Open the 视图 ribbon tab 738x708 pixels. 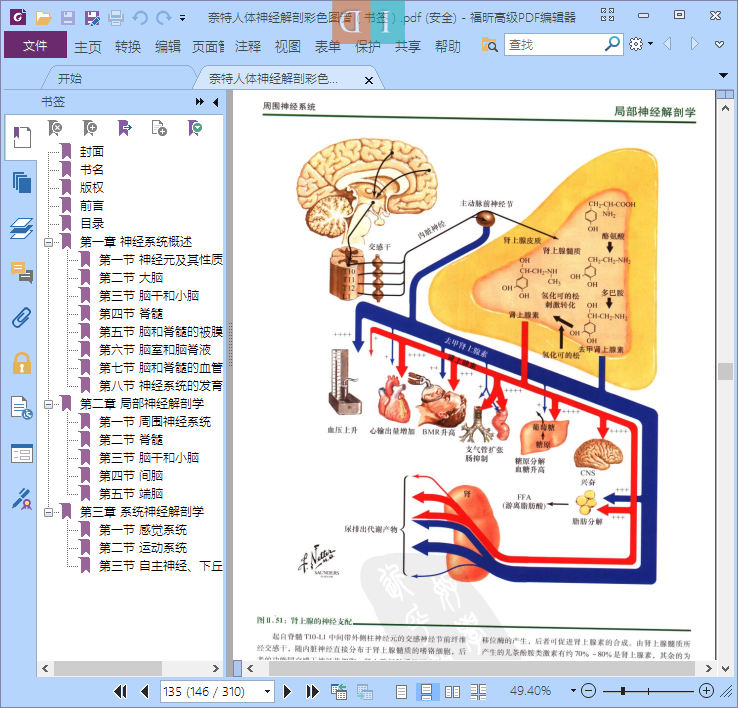pyautogui.click(x=288, y=46)
